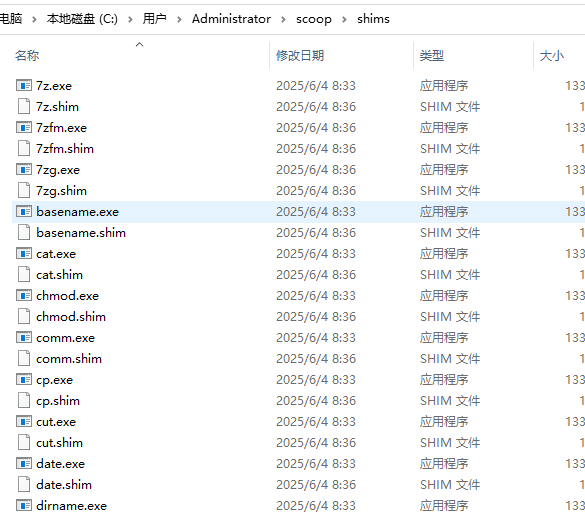Click the chmod.shim blank file icon
This screenshot has height=516, width=585.
[x=24, y=317]
